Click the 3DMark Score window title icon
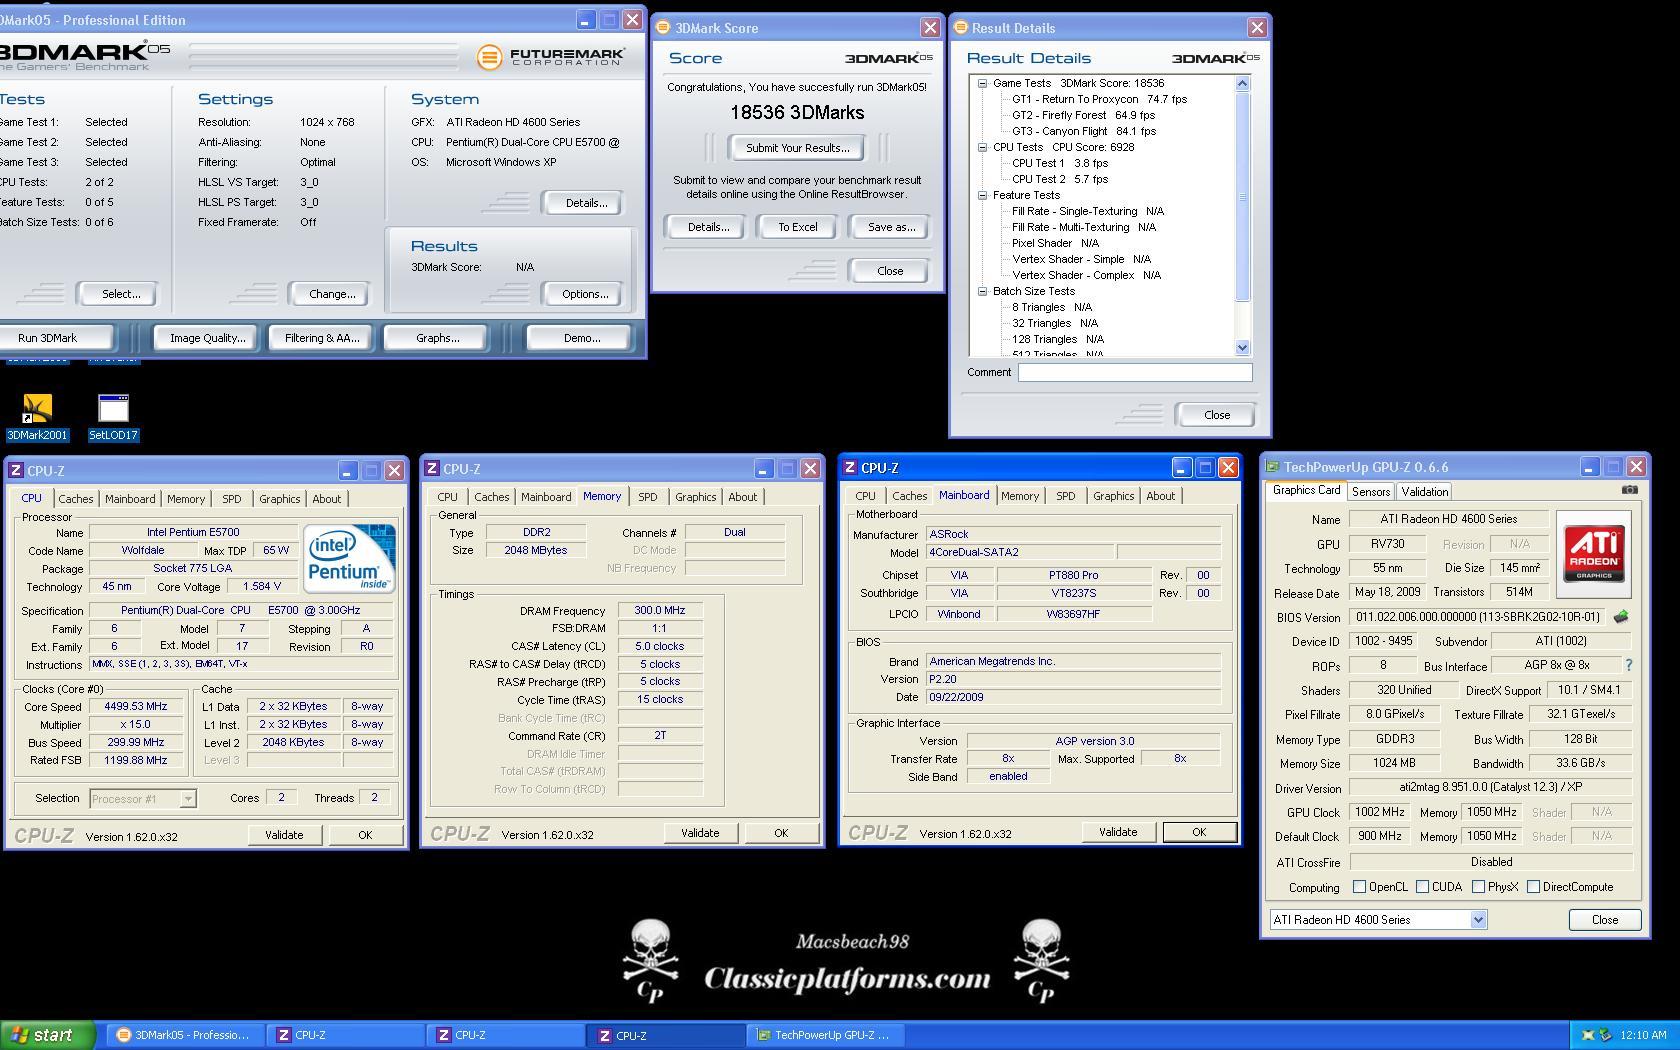1680x1050 pixels. click(662, 28)
